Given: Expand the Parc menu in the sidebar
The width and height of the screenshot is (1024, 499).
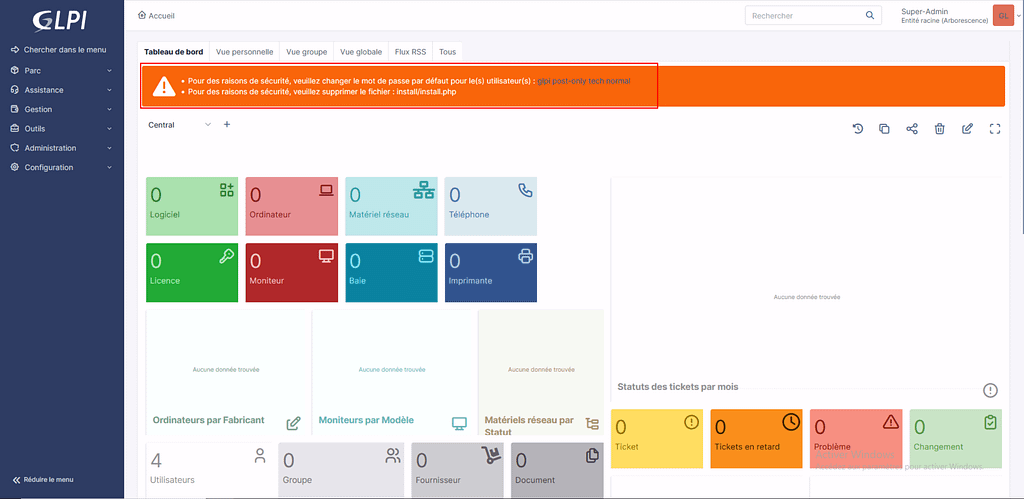Looking at the screenshot, I should [60, 71].
